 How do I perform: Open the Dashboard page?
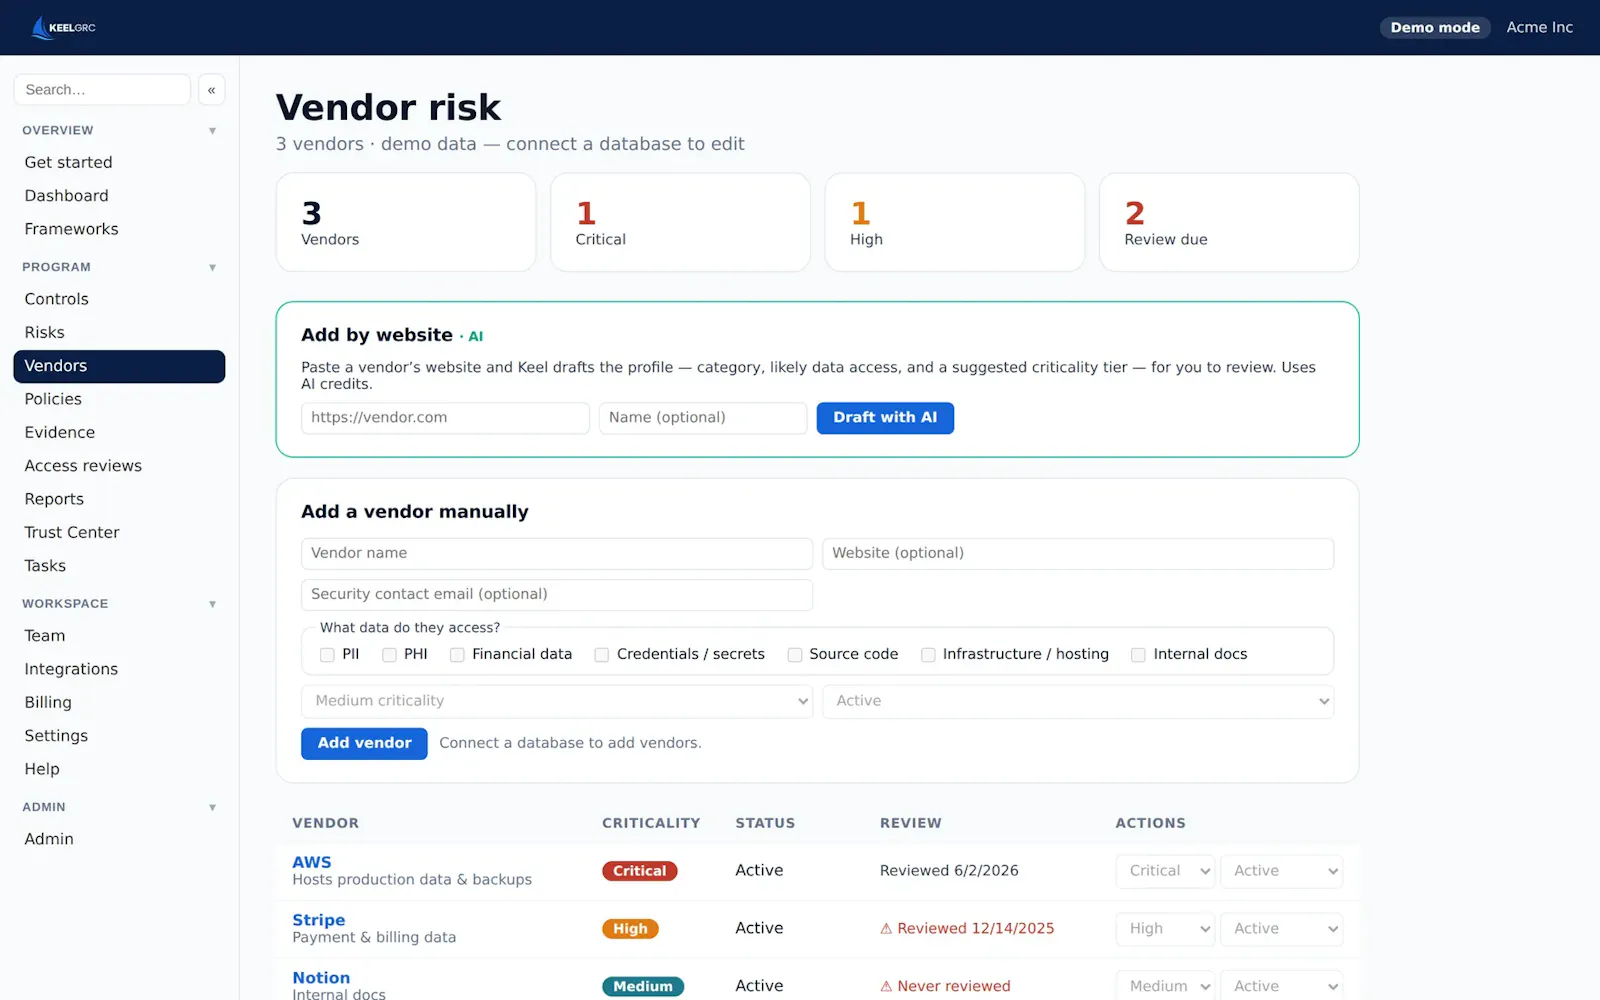pyautogui.click(x=119, y=196)
